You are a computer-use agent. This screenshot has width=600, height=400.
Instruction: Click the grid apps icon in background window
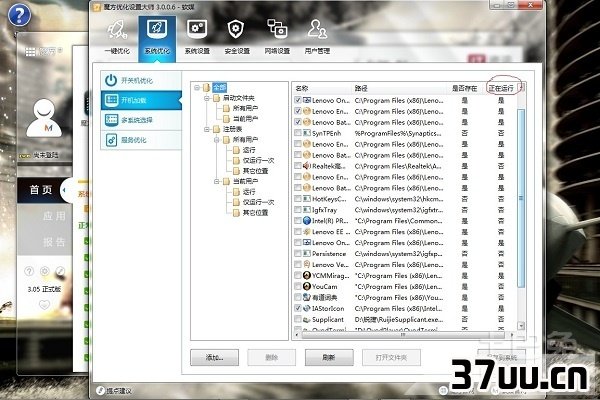click(x=30, y=51)
